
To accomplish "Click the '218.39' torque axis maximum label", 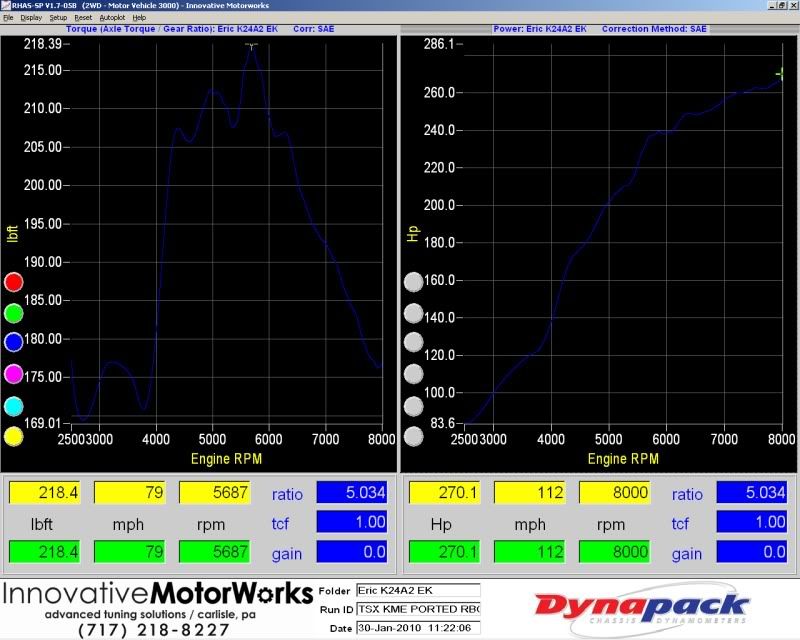I will click(42, 44).
